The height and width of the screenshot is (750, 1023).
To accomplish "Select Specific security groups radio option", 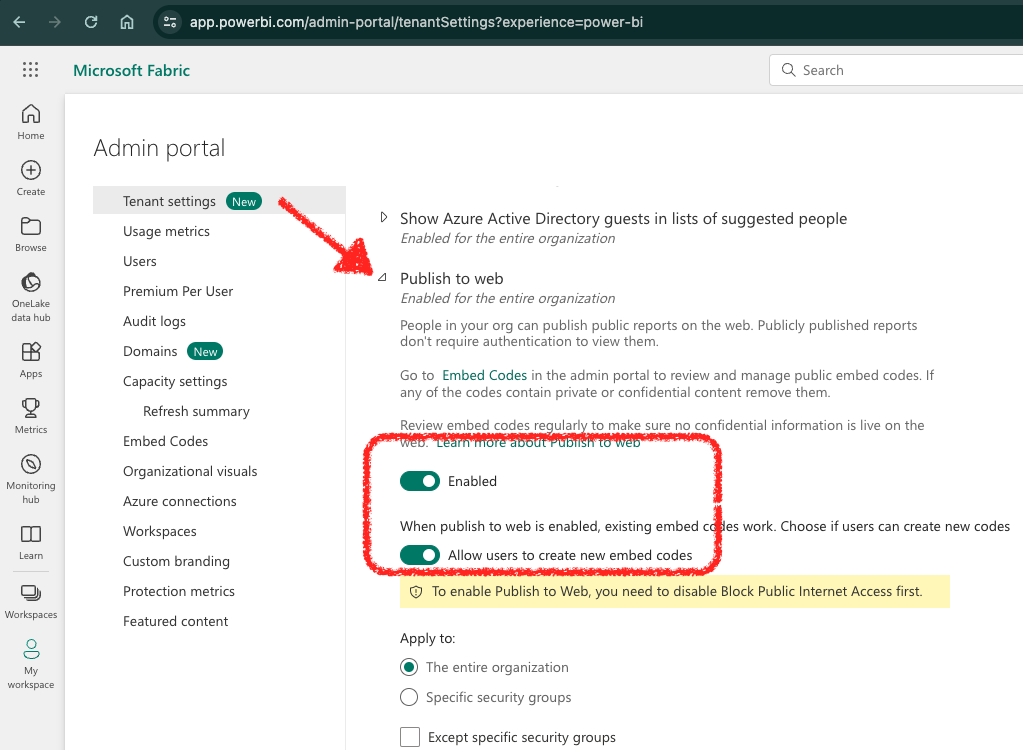I will pos(408,697).
